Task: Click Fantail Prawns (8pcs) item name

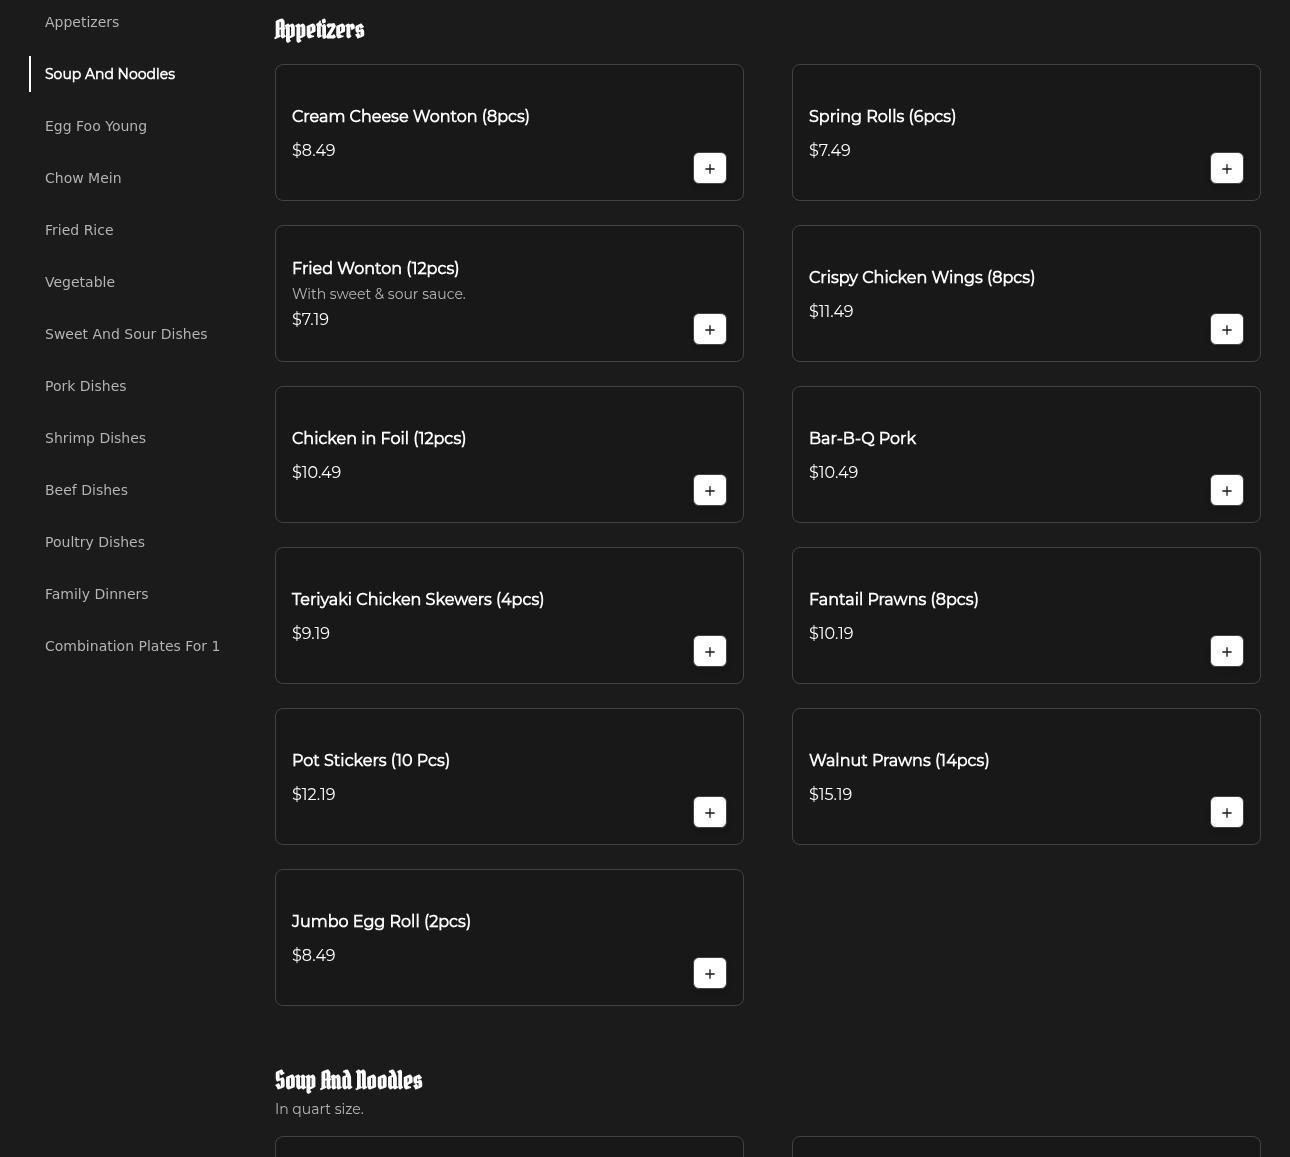Action: point(894,600)
